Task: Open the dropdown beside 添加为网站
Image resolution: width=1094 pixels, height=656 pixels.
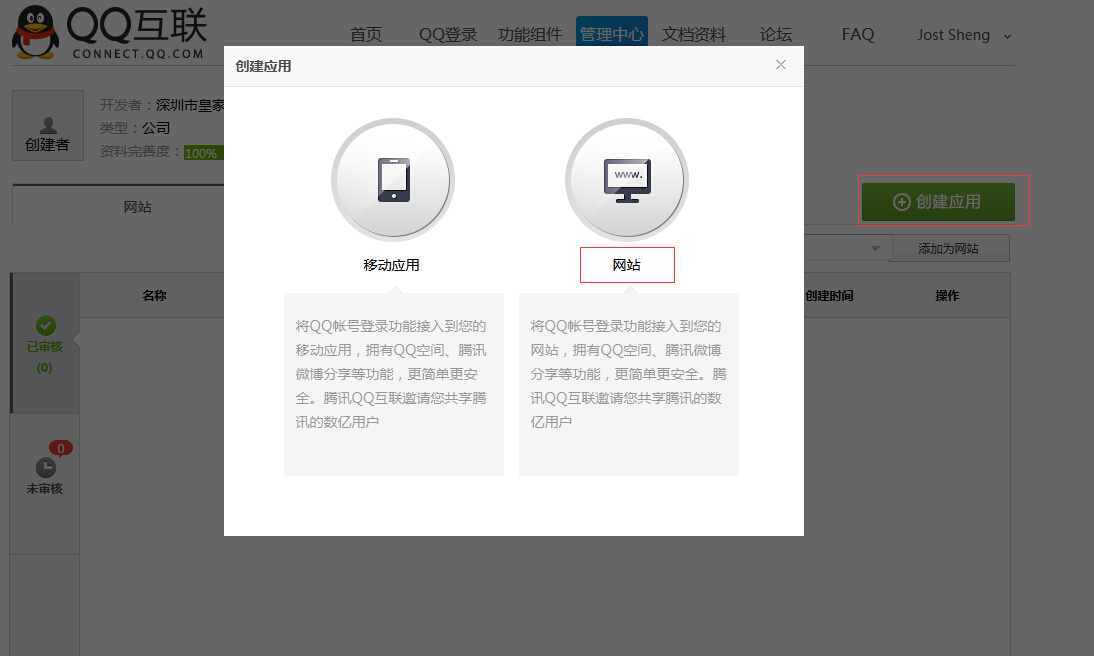Action: (x=875, y=248)
